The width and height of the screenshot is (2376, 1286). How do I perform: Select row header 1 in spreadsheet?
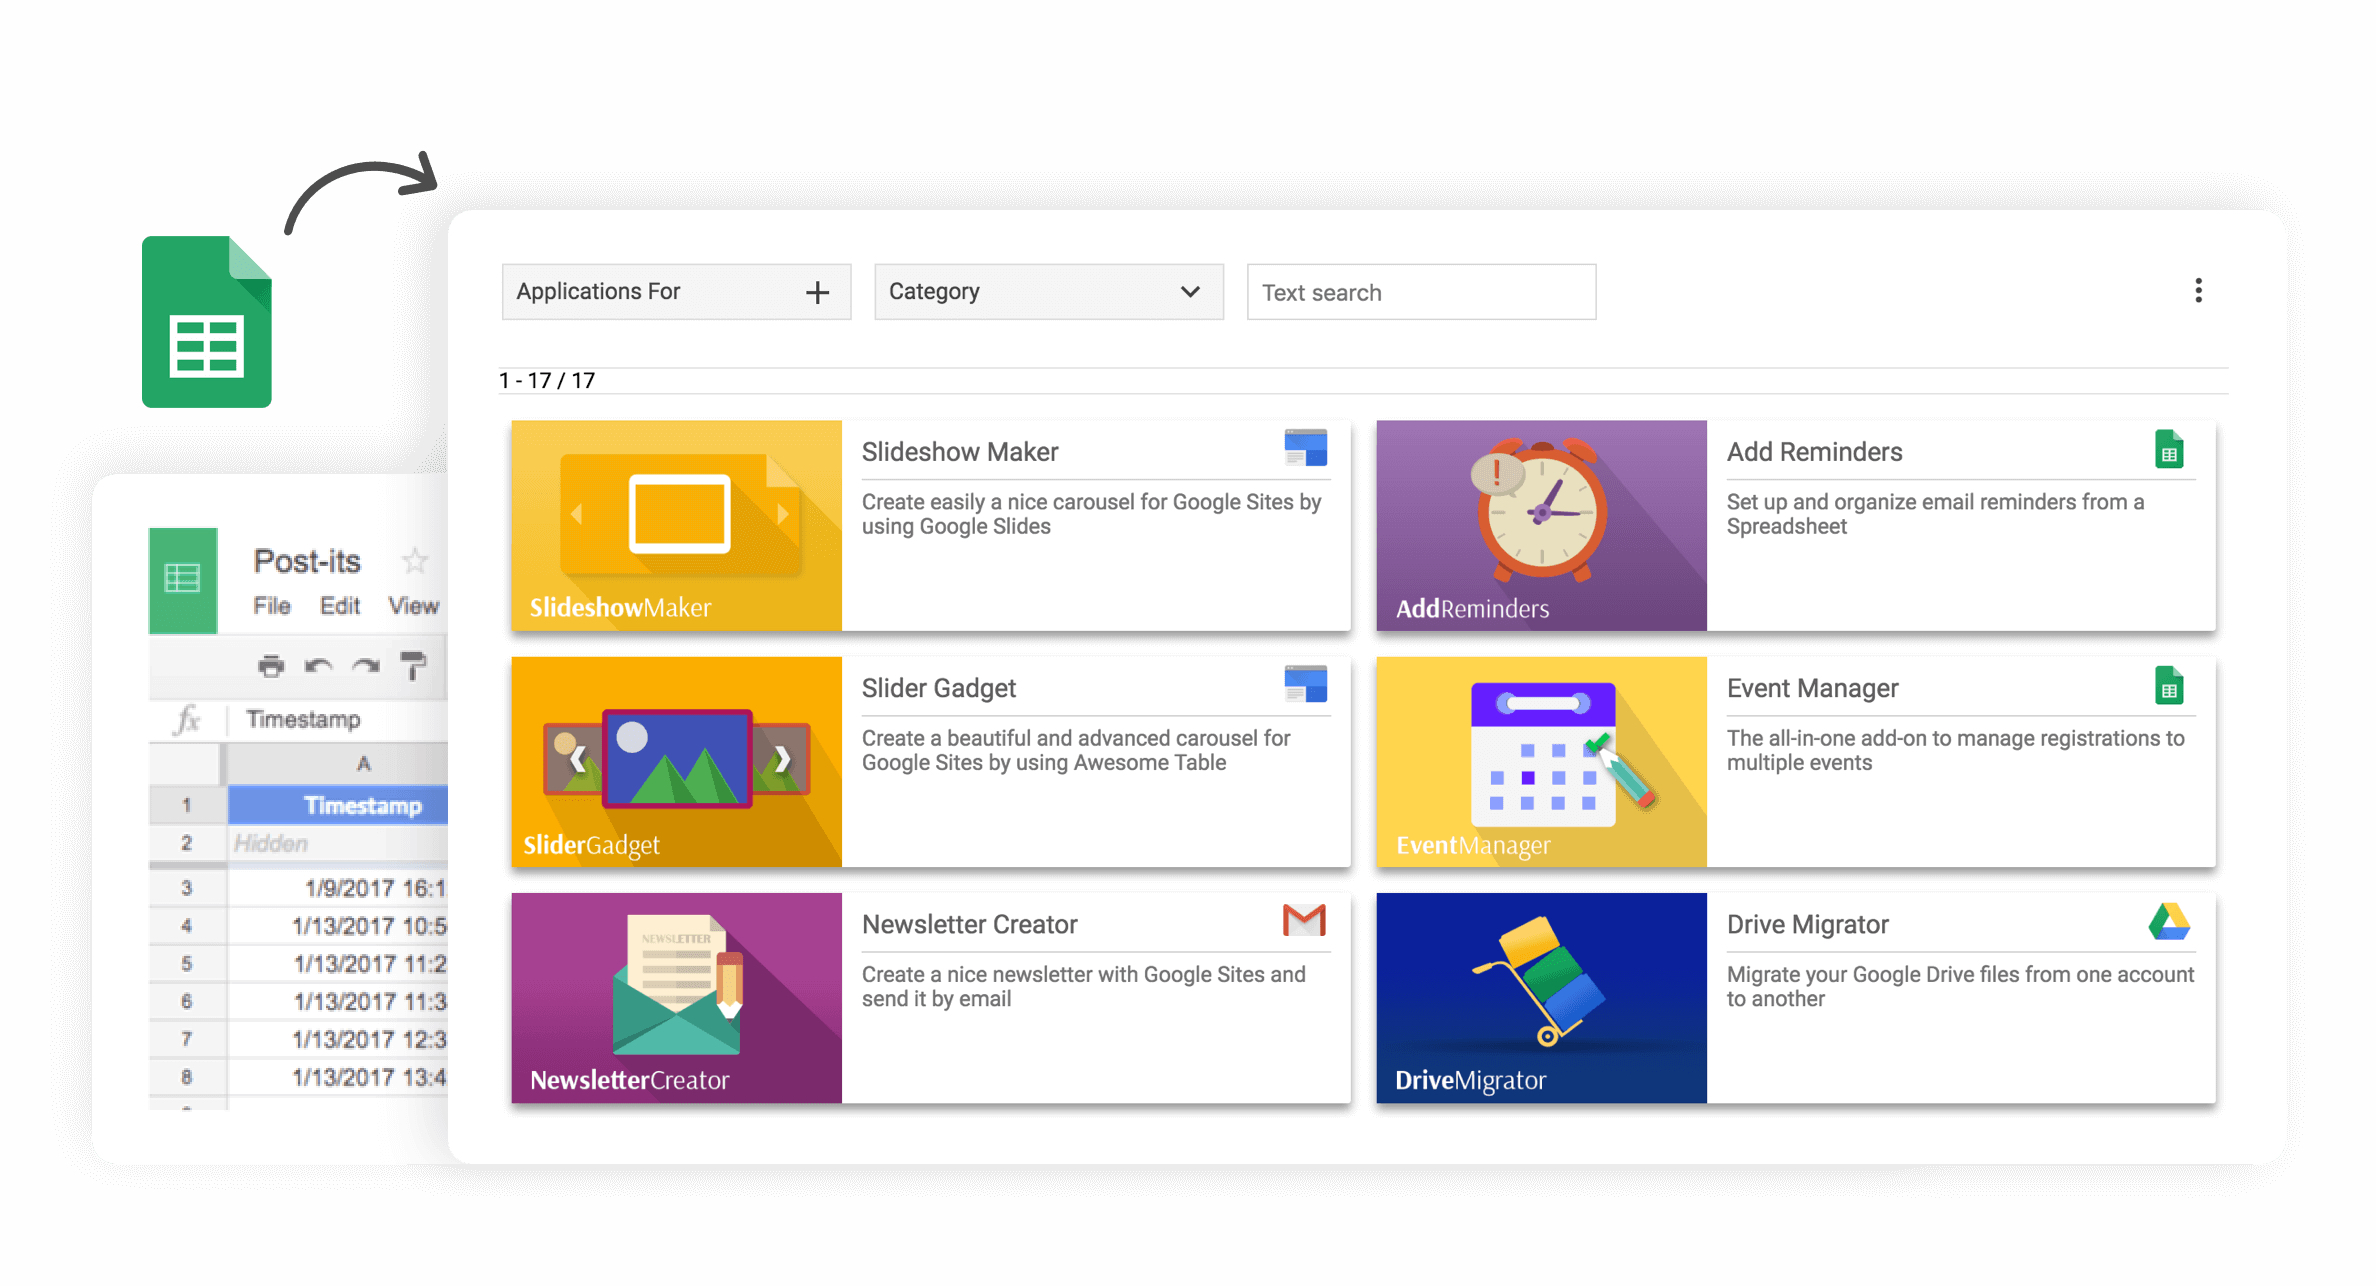pos(187,805)
